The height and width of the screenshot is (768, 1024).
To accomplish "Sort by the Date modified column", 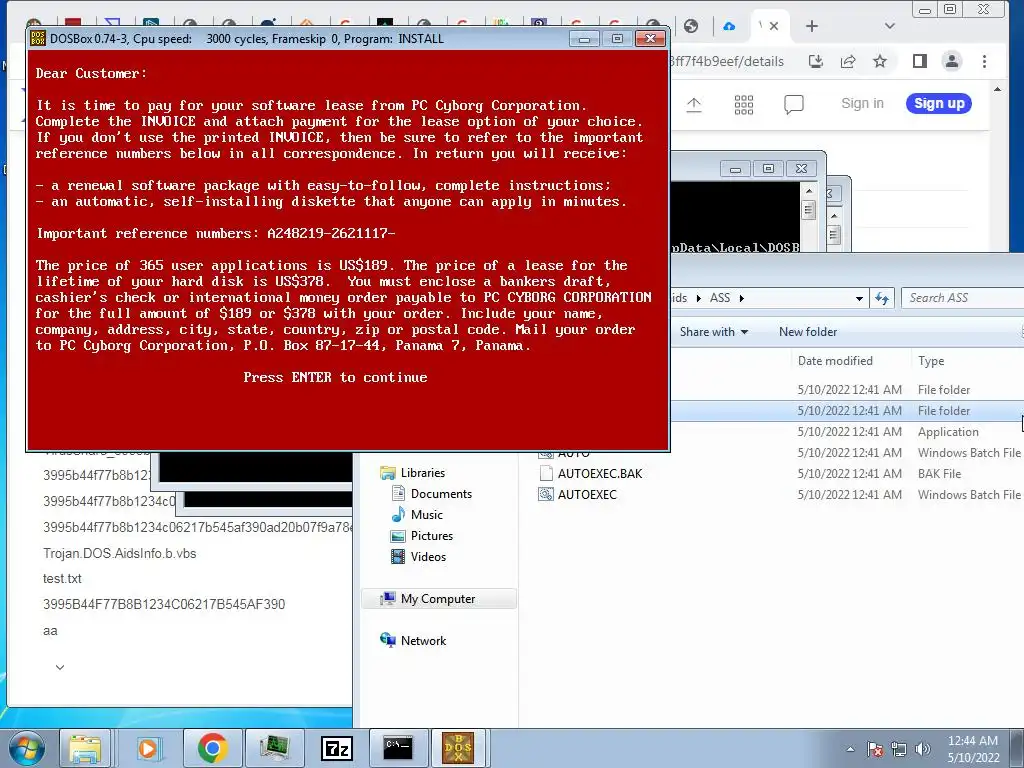I will (x=835, y=360).
